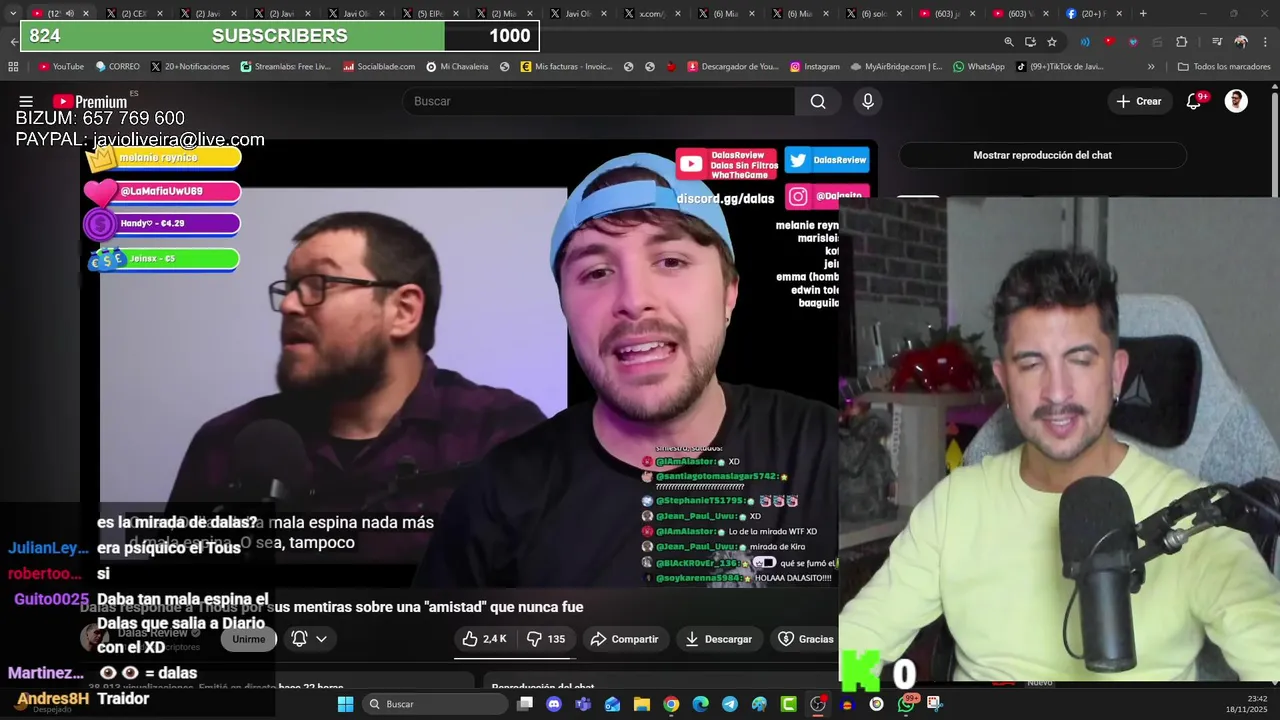Image resolution: width=1280 pixels, height=720 pixels.
Task: Share the video via Compartir
Action: (x=624, y=639)
